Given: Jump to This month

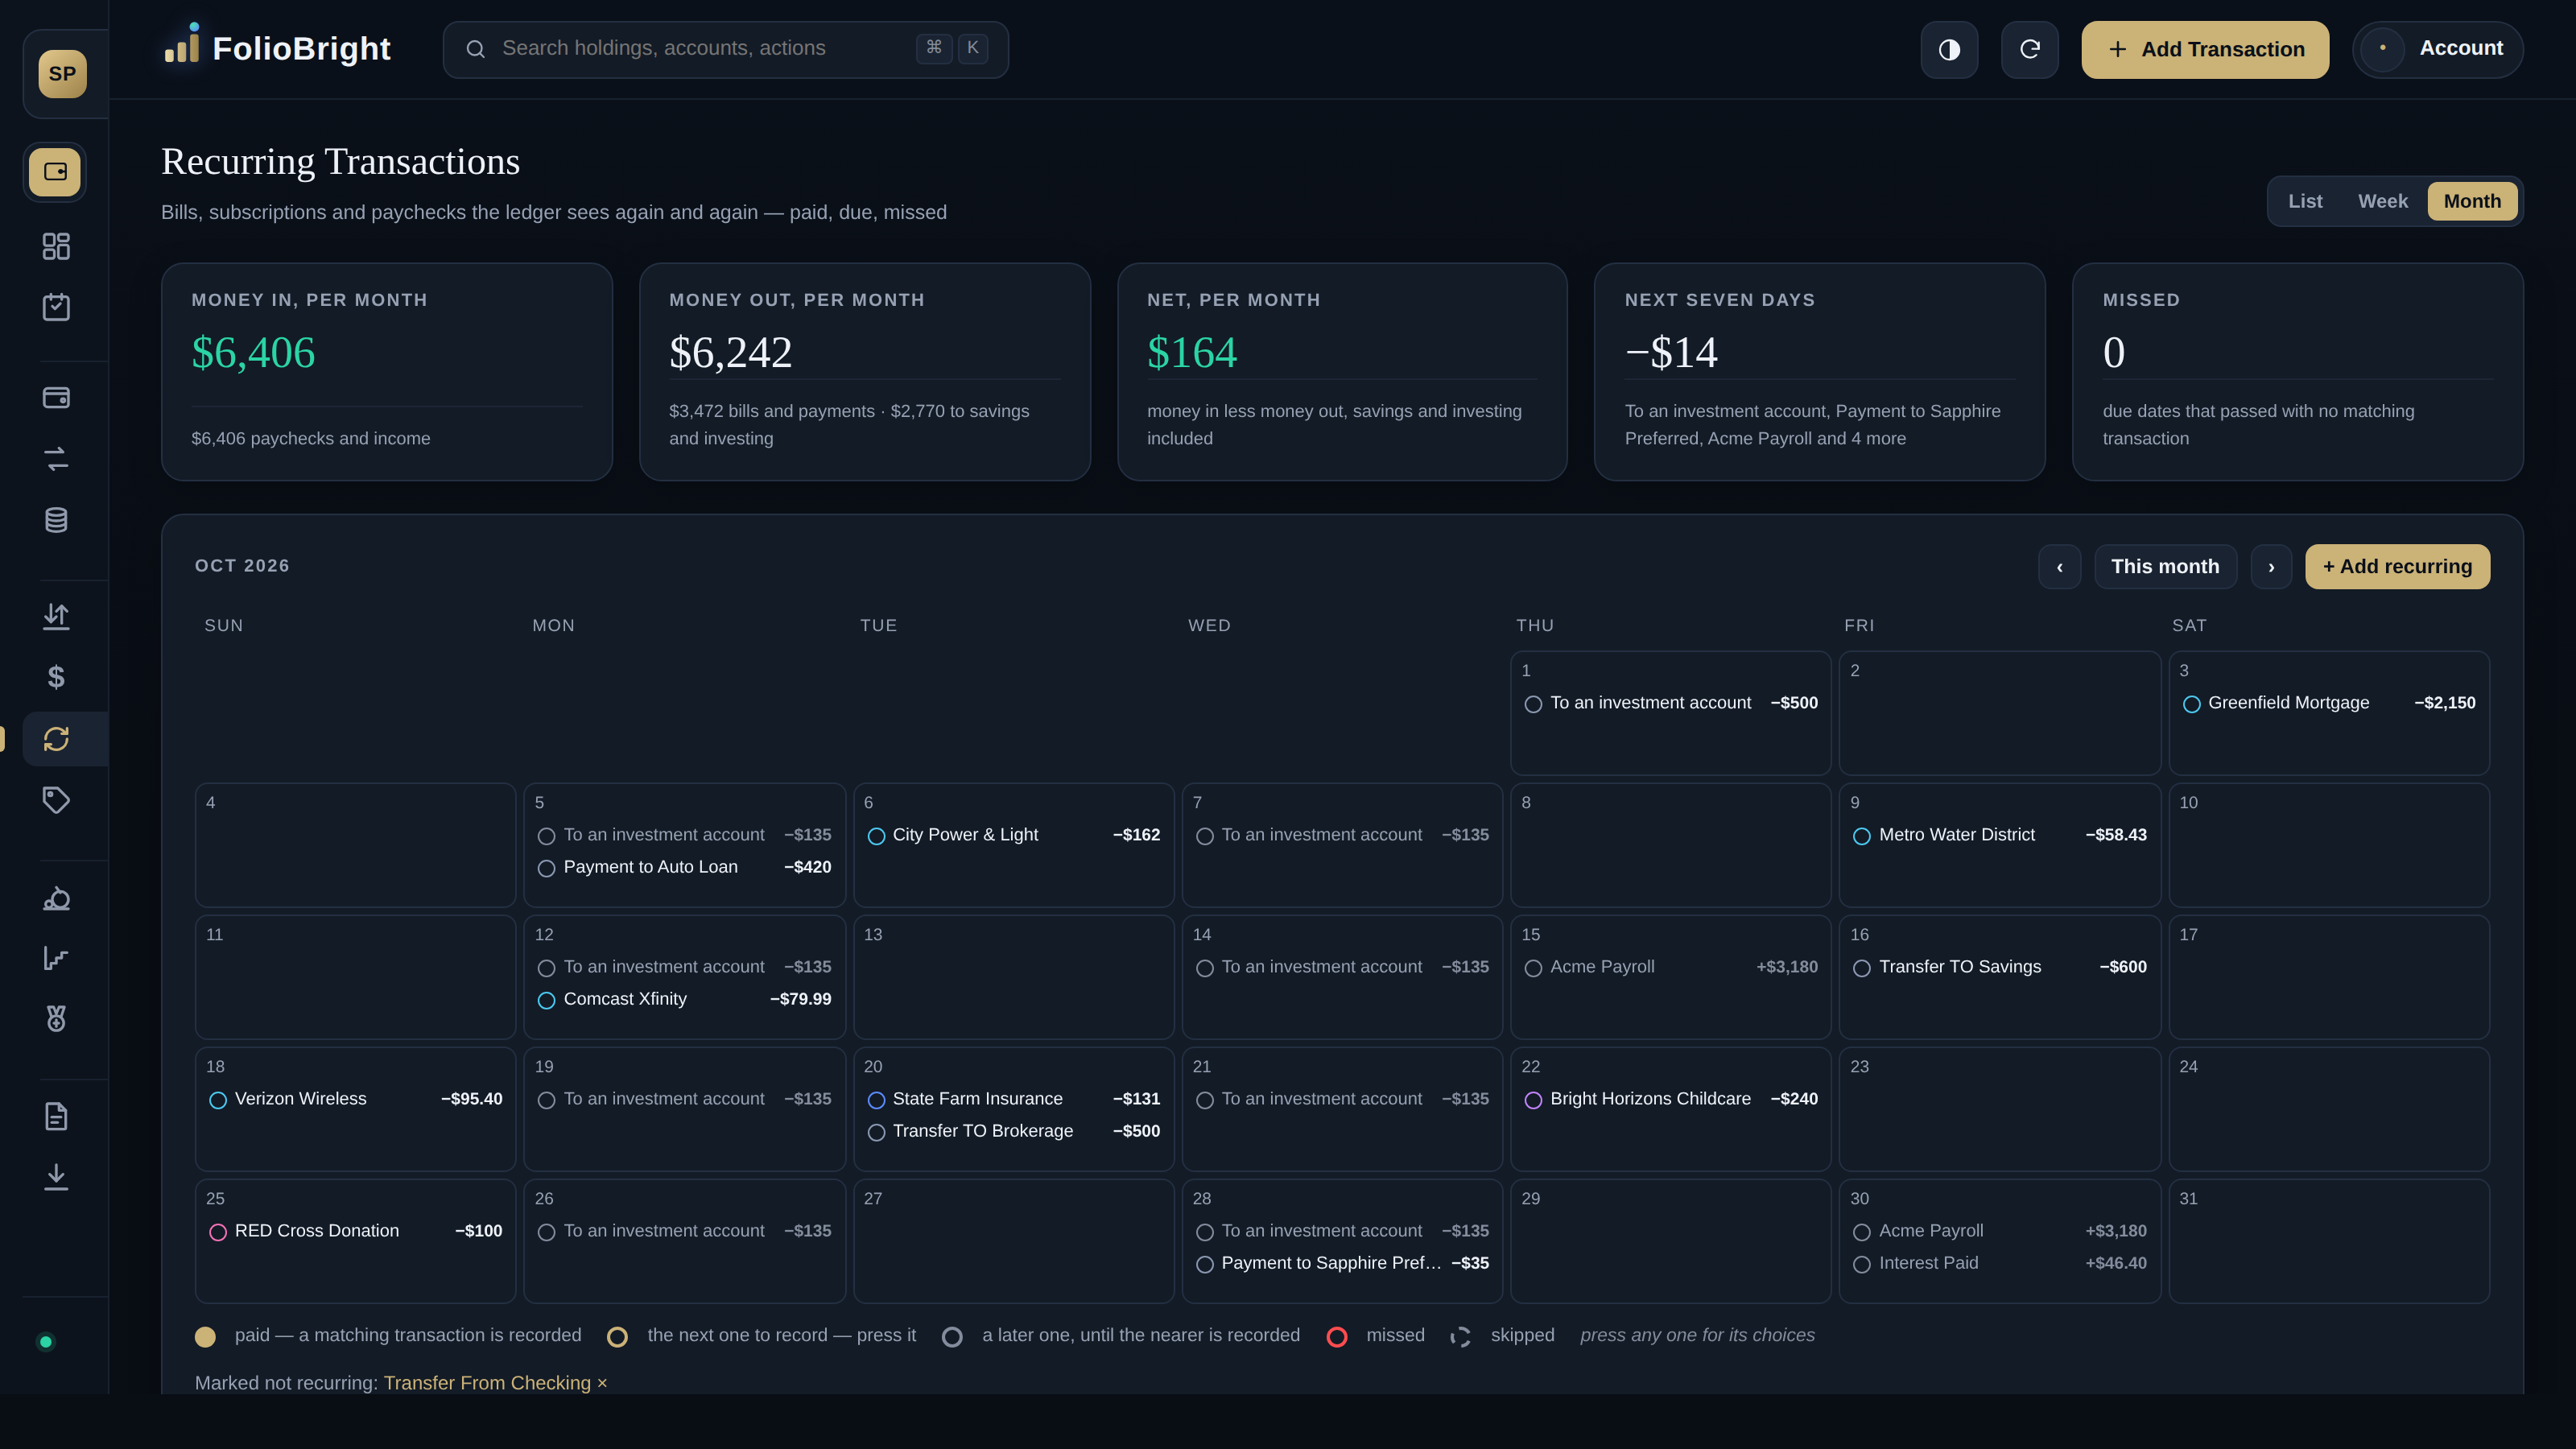Looking at the screenshot, I should click(x=2165, y=567).
